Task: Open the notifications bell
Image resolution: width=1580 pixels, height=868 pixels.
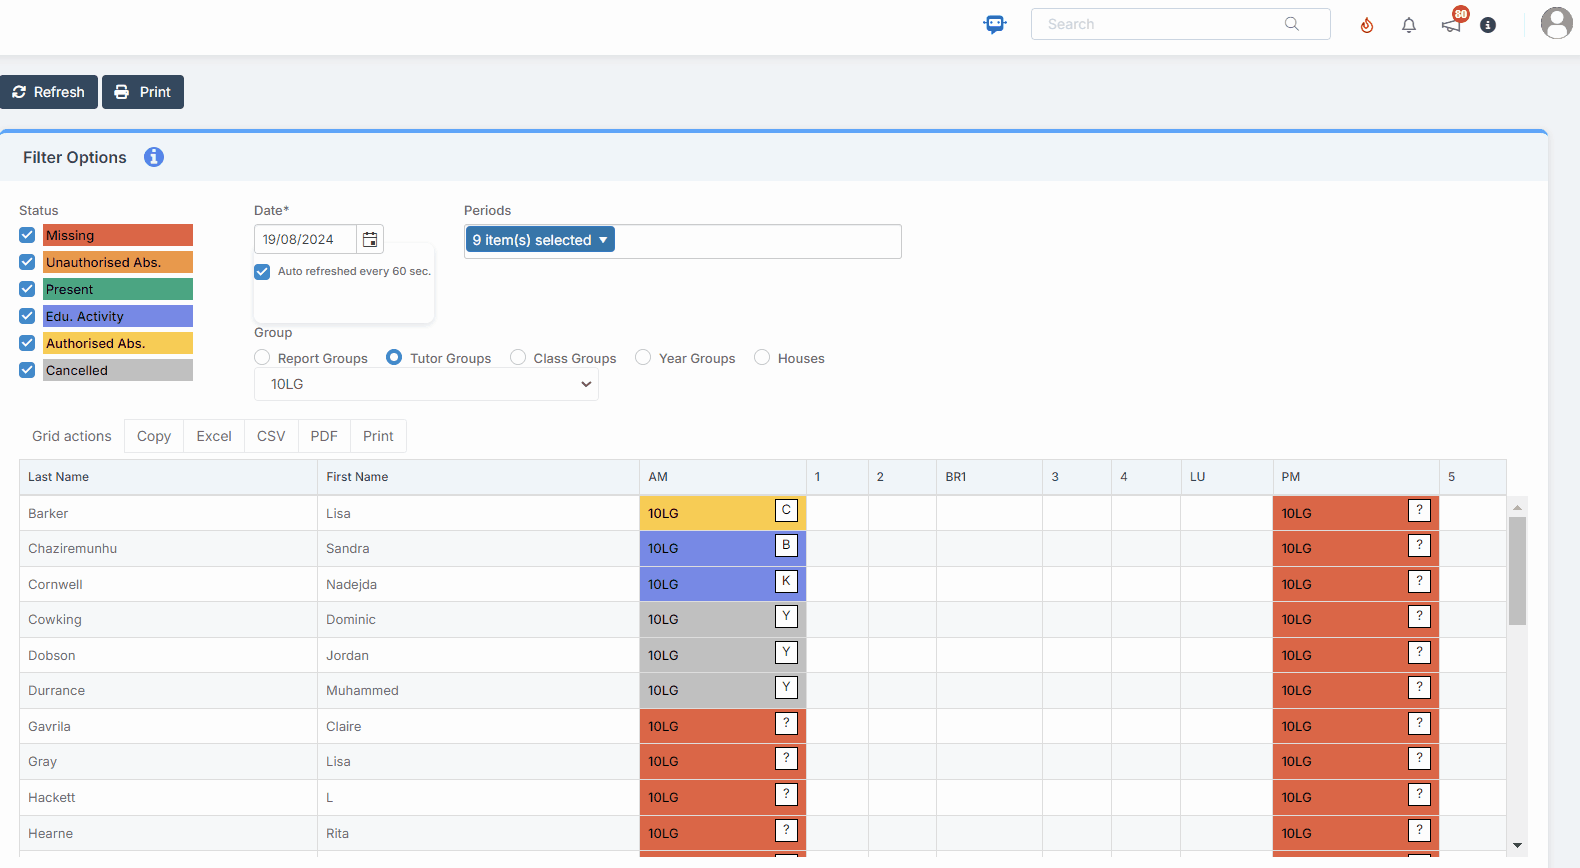Action: pos(1409,25)
